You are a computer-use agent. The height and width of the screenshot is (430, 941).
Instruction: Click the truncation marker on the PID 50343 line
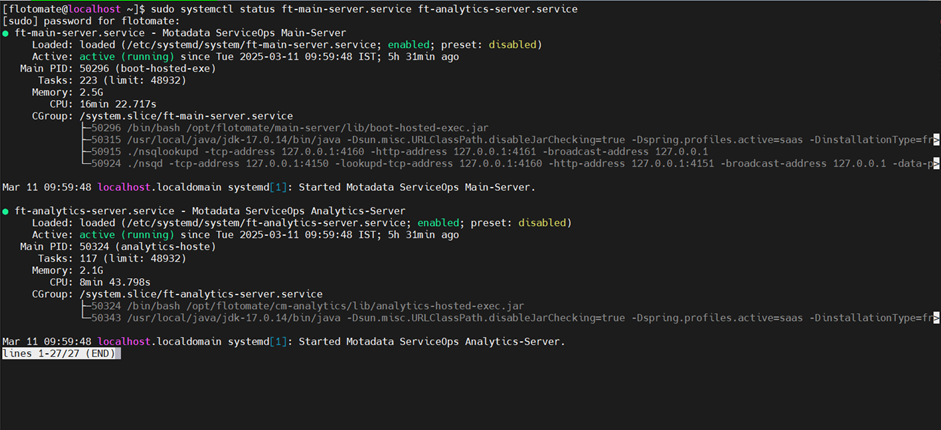coord(936,318)
